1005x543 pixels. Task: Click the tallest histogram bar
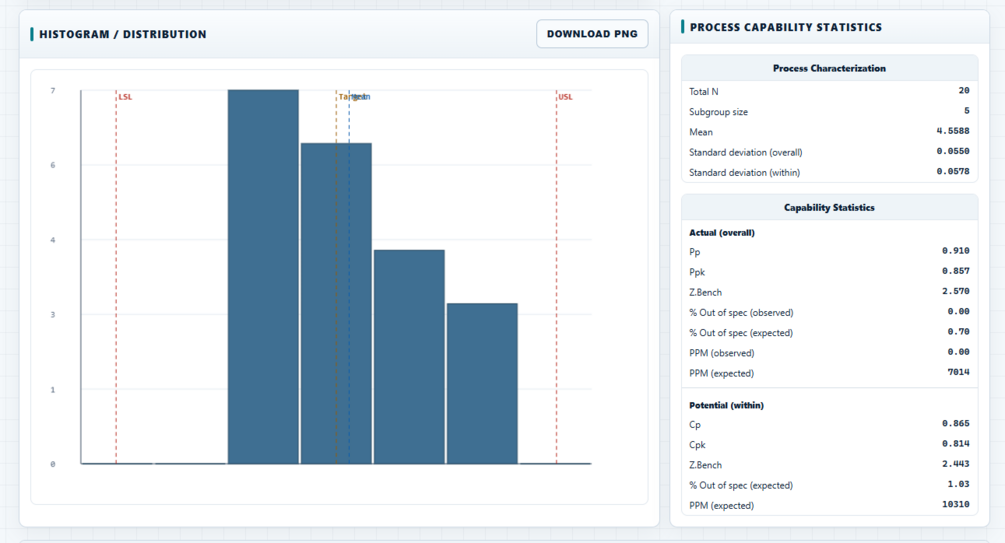tap(263, 276)
